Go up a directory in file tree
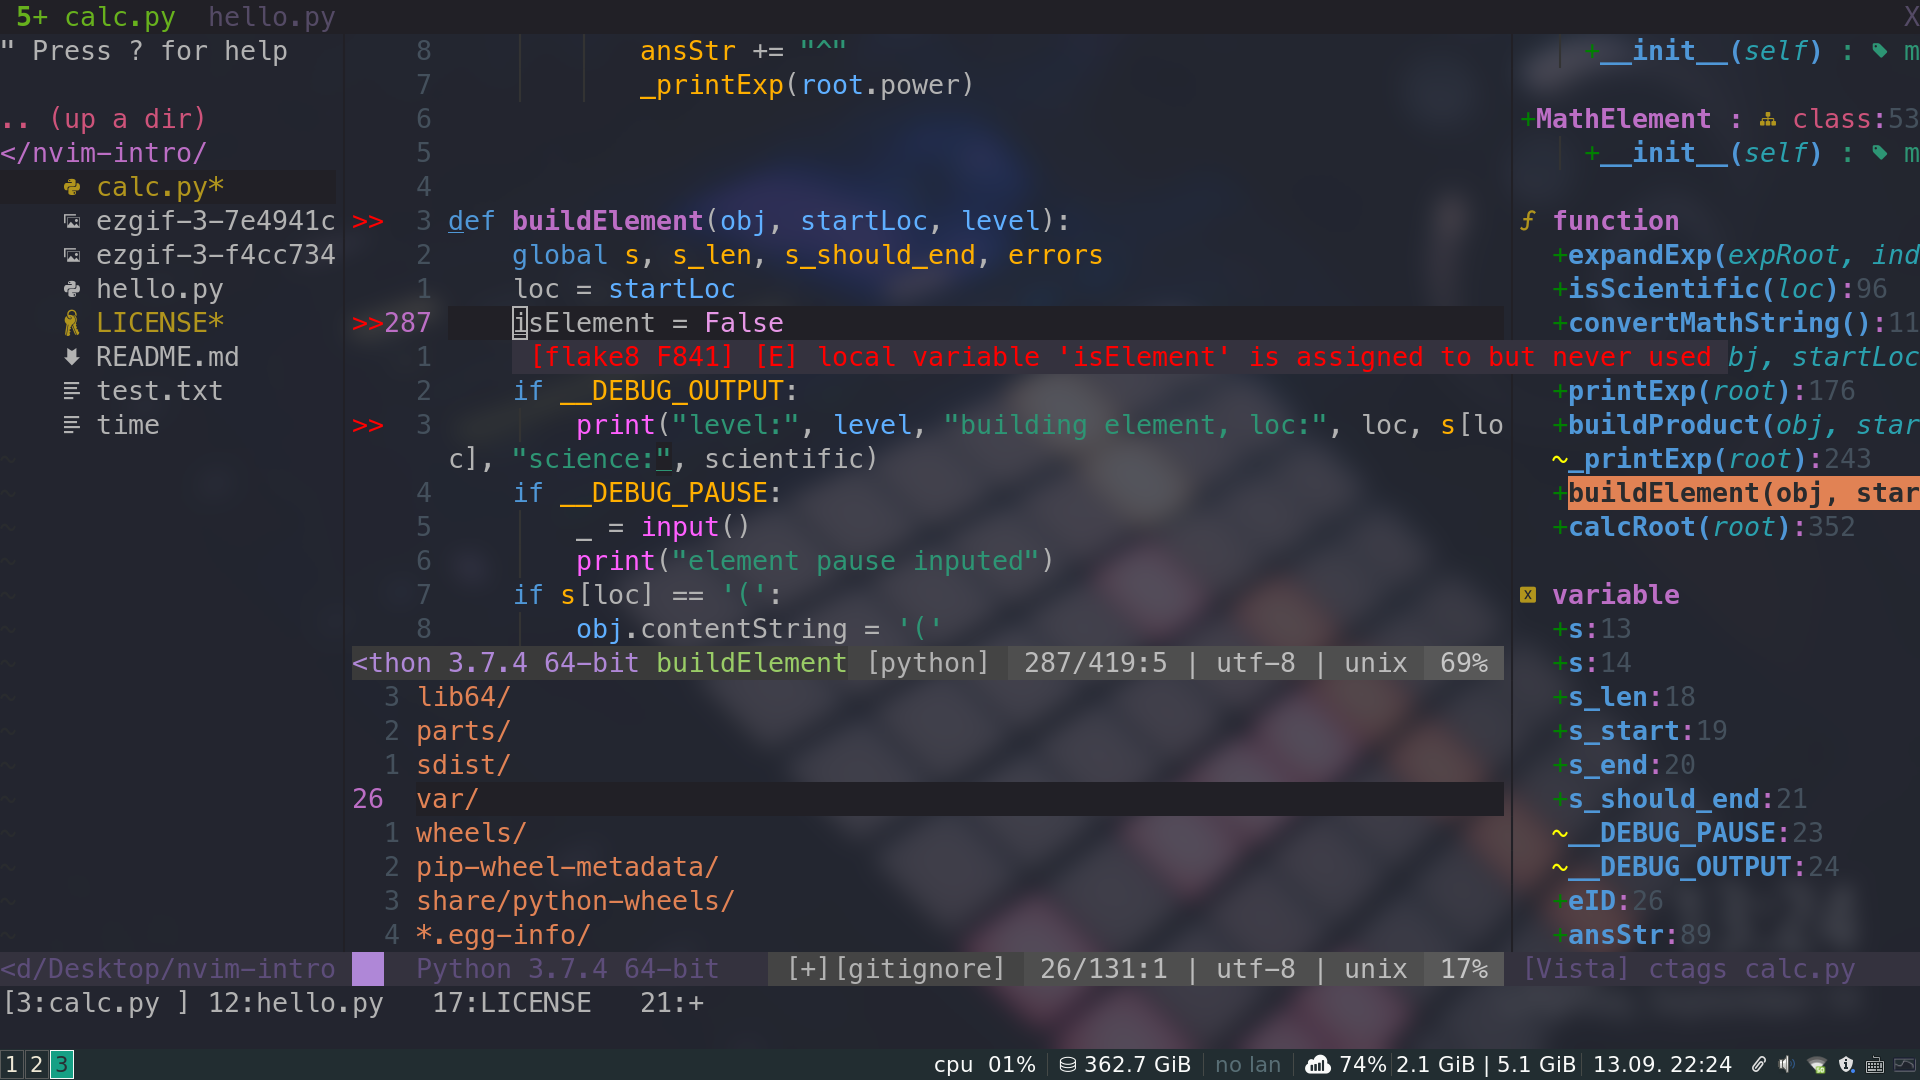The width and height of the screenshot is (1920, 1080). pyautogui.click(x=104, y=119)
